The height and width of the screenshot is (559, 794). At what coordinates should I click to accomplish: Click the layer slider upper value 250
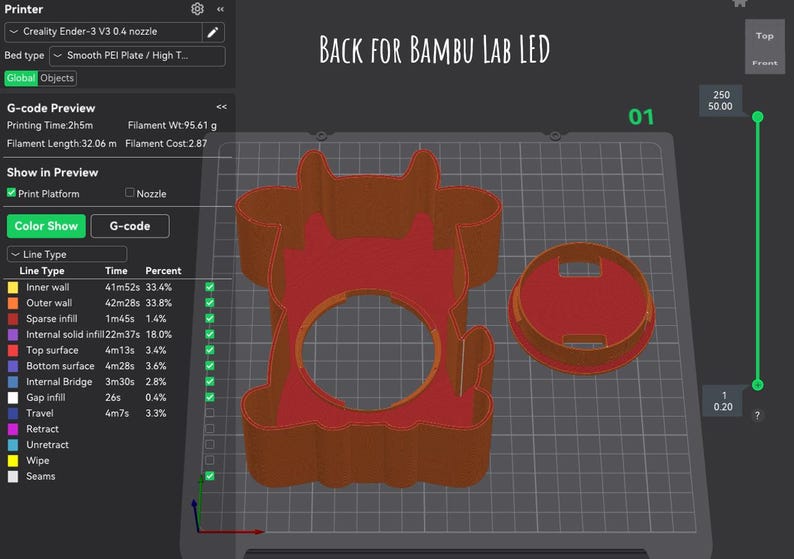click(x=721, y=95)
